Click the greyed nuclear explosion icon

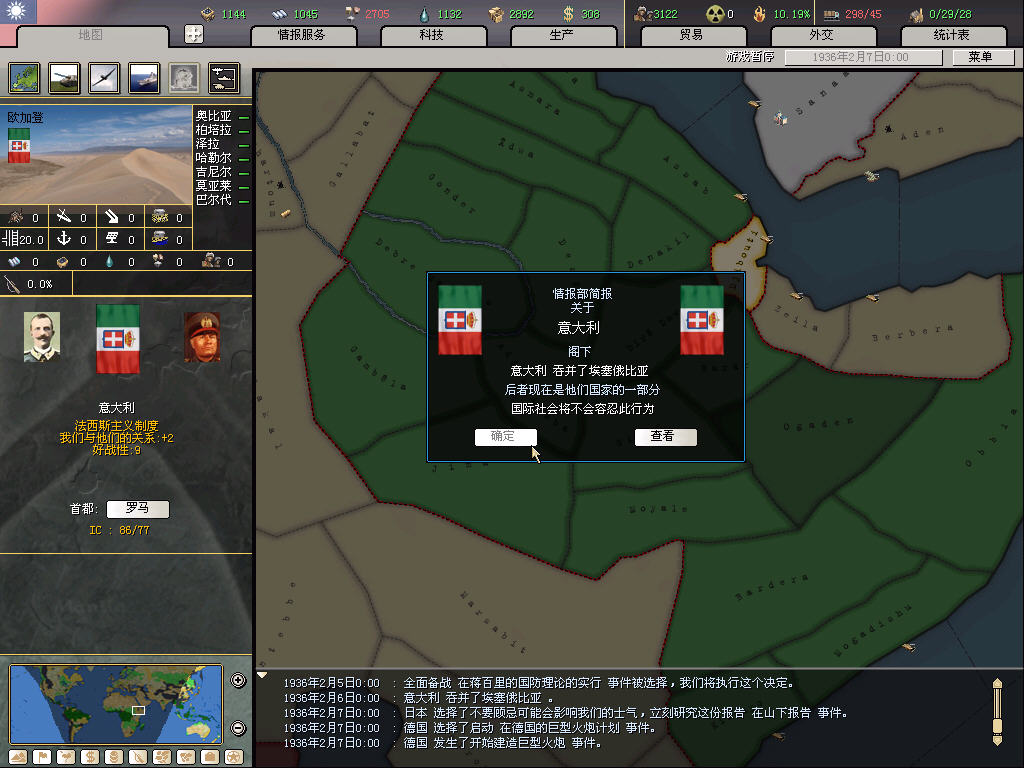click(184, 78)
